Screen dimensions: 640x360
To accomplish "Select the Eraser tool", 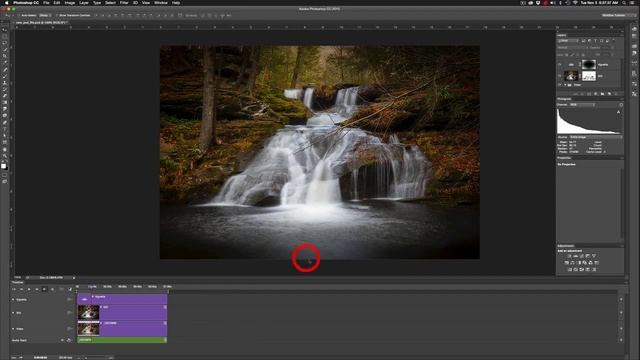I will tap(5, 96).
